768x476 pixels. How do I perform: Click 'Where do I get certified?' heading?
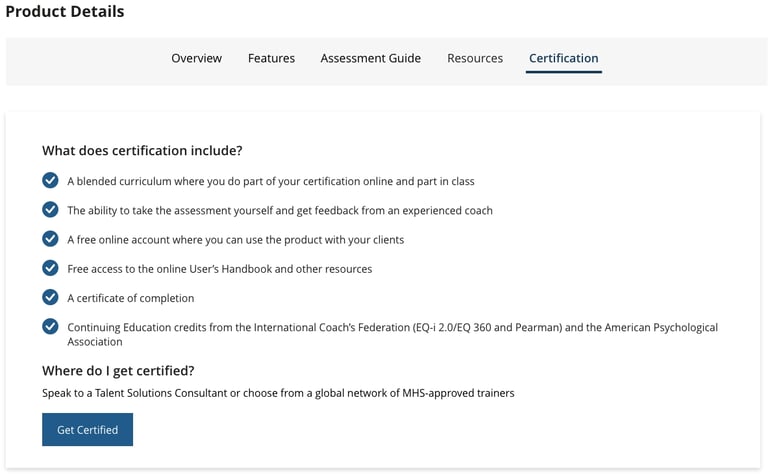coord(118,370)
